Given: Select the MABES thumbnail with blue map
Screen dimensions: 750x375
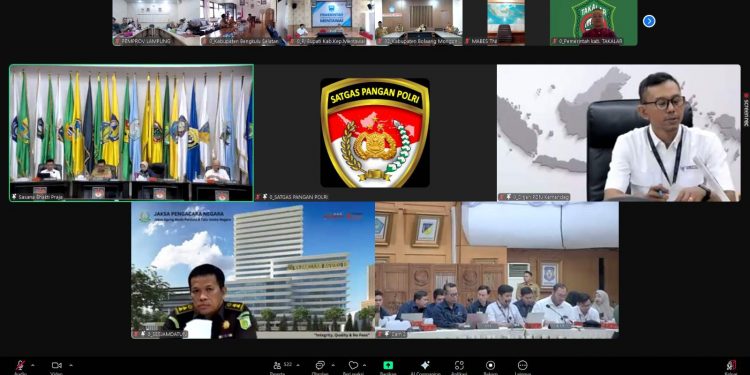Looking at the screenshot, I should (x=506, y=22).
